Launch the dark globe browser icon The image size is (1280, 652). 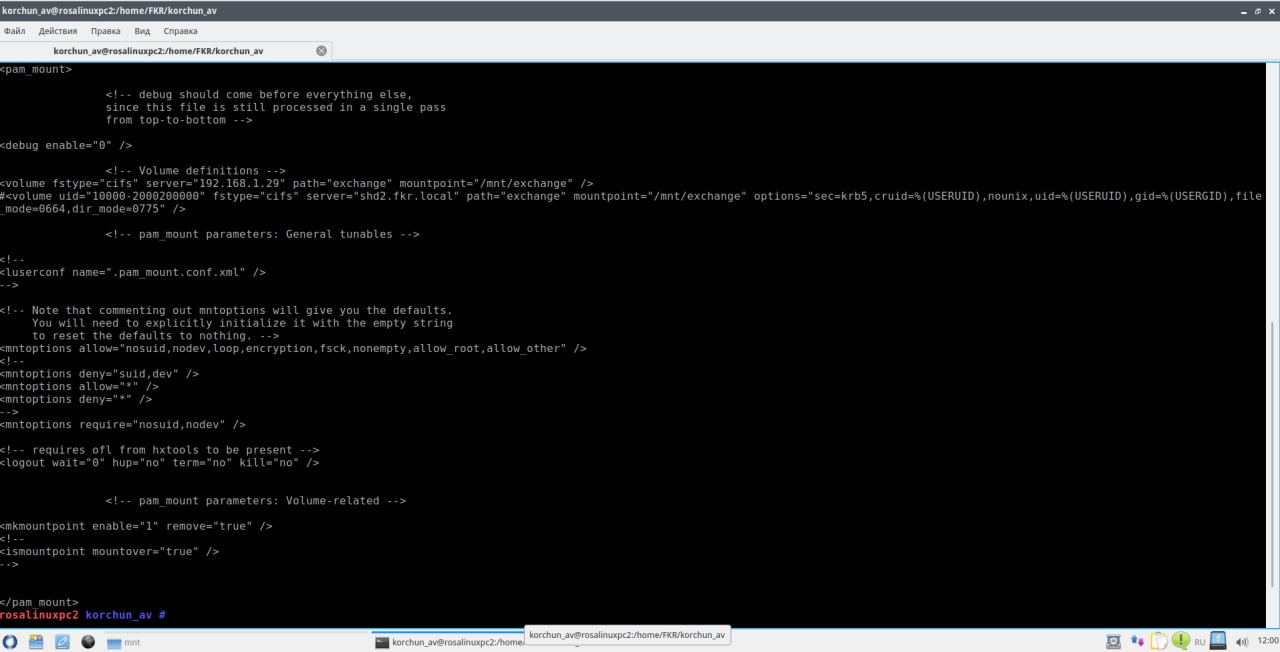click(x=88, y=642)
